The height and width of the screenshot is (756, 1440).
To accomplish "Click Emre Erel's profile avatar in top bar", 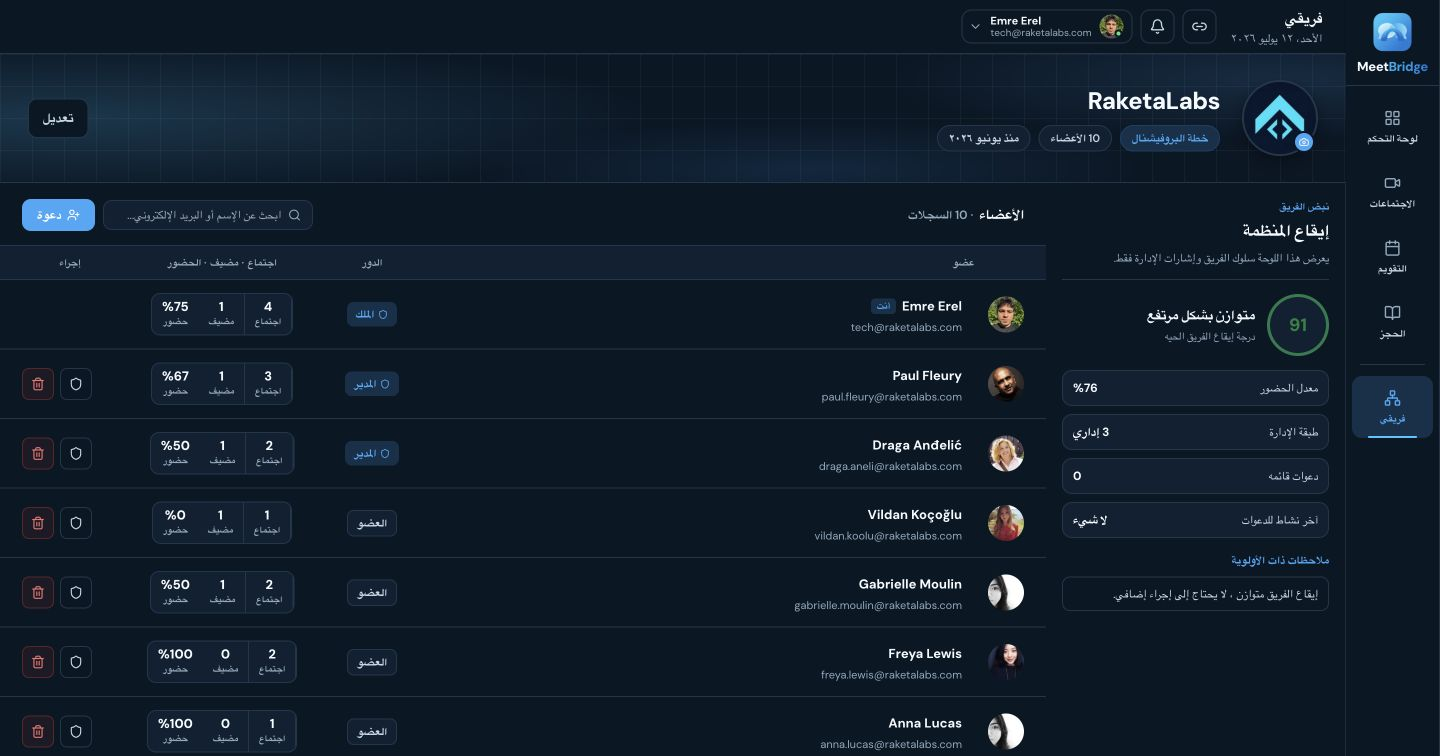I will pyautogui.click(x=1111, y=27).
